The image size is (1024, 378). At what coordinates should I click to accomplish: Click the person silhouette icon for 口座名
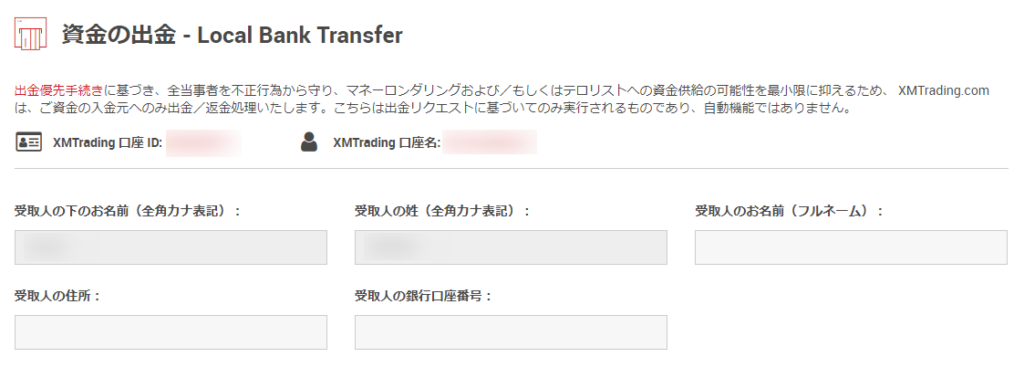[309, 142]
